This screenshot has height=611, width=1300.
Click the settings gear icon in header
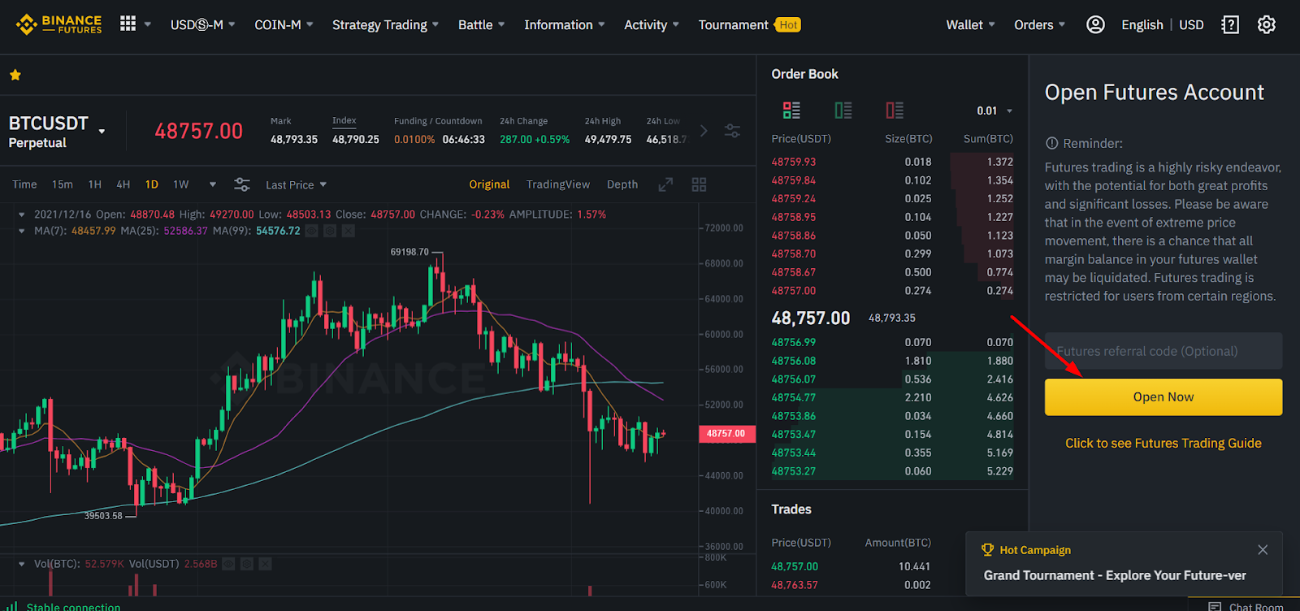tap(1266, 24)
